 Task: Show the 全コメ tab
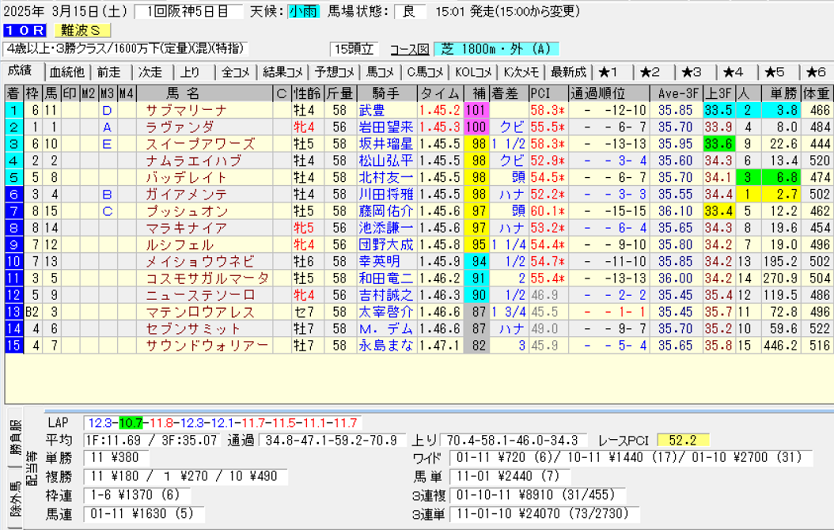tap(235, 72)
